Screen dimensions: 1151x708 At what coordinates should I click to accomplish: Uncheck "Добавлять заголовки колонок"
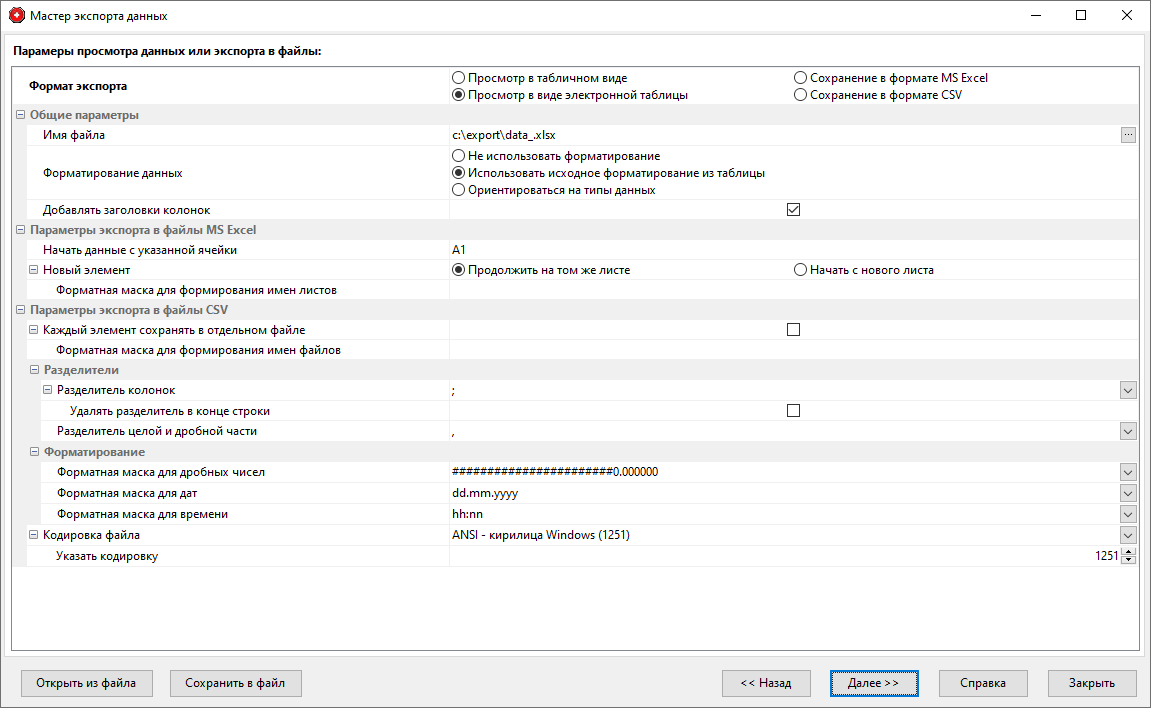pos(793,209)
